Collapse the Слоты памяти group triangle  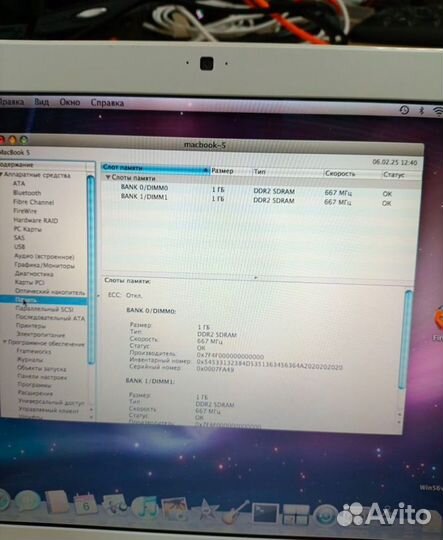[x=108, y=178]
